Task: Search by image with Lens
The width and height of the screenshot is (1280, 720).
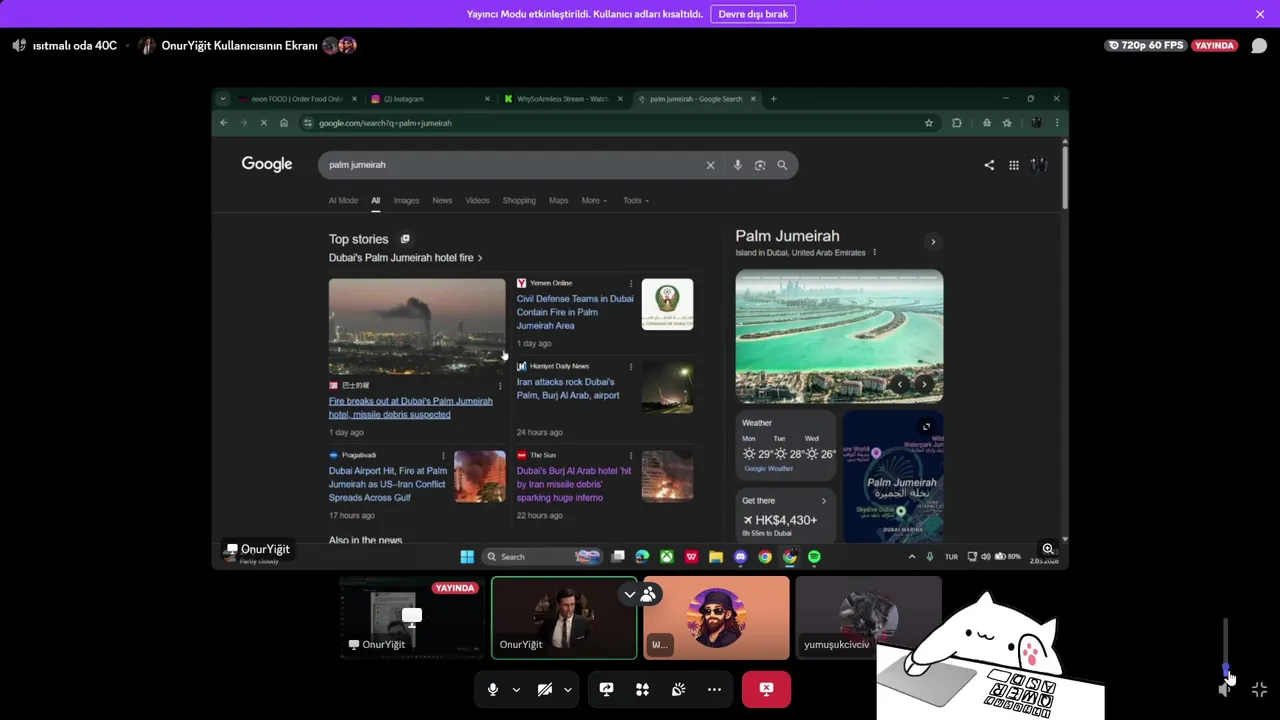Action: tap(760, 165)
